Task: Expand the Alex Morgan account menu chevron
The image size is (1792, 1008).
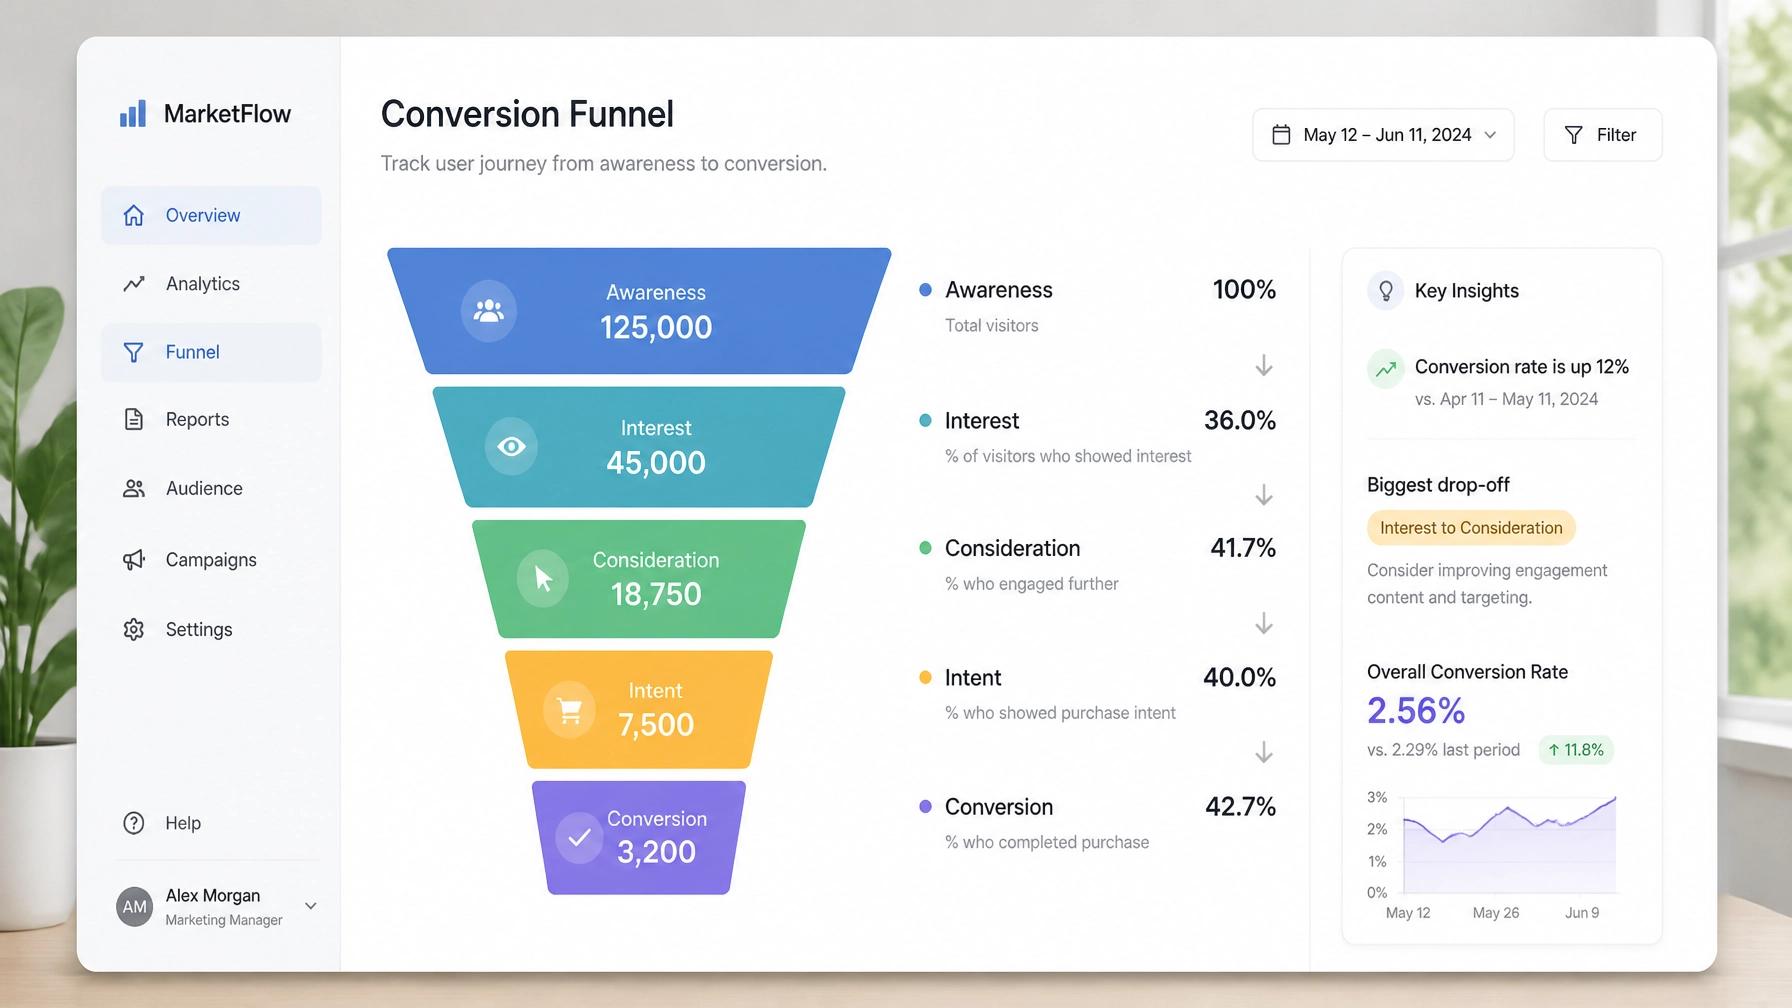Action: (x=311, y=906)
